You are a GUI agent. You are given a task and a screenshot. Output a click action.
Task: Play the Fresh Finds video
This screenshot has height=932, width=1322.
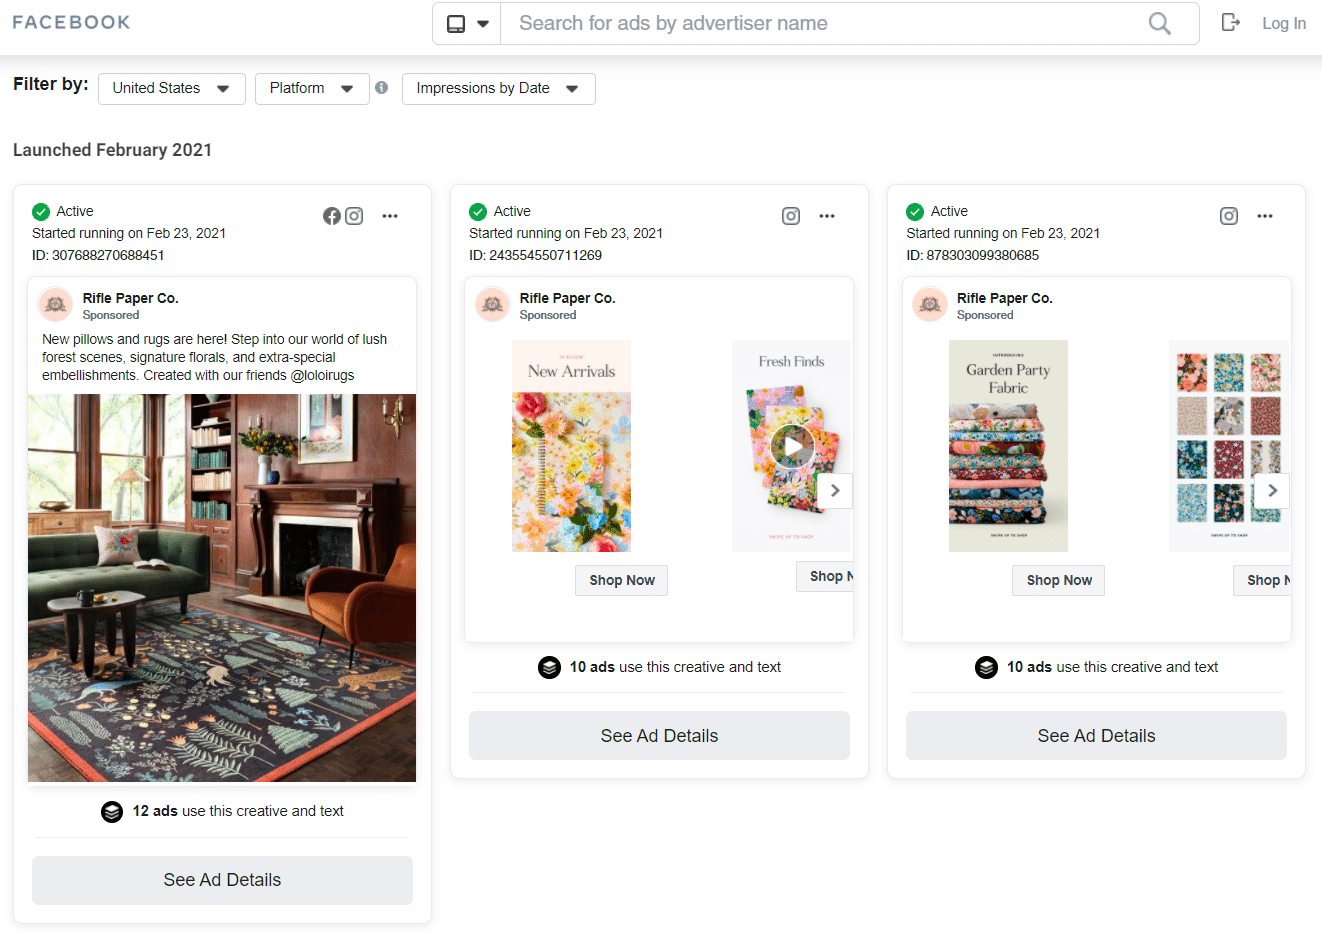tap(792, 446)
